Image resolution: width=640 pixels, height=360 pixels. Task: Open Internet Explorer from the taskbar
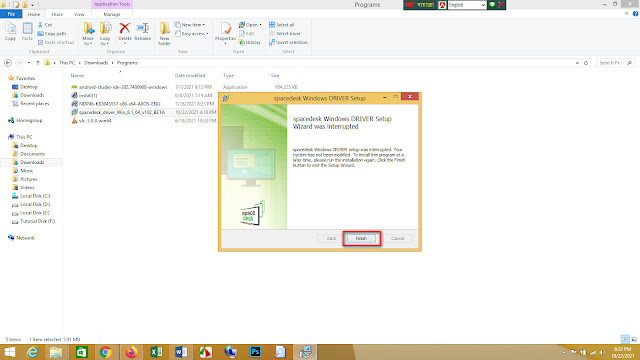(x=32, y=352)
